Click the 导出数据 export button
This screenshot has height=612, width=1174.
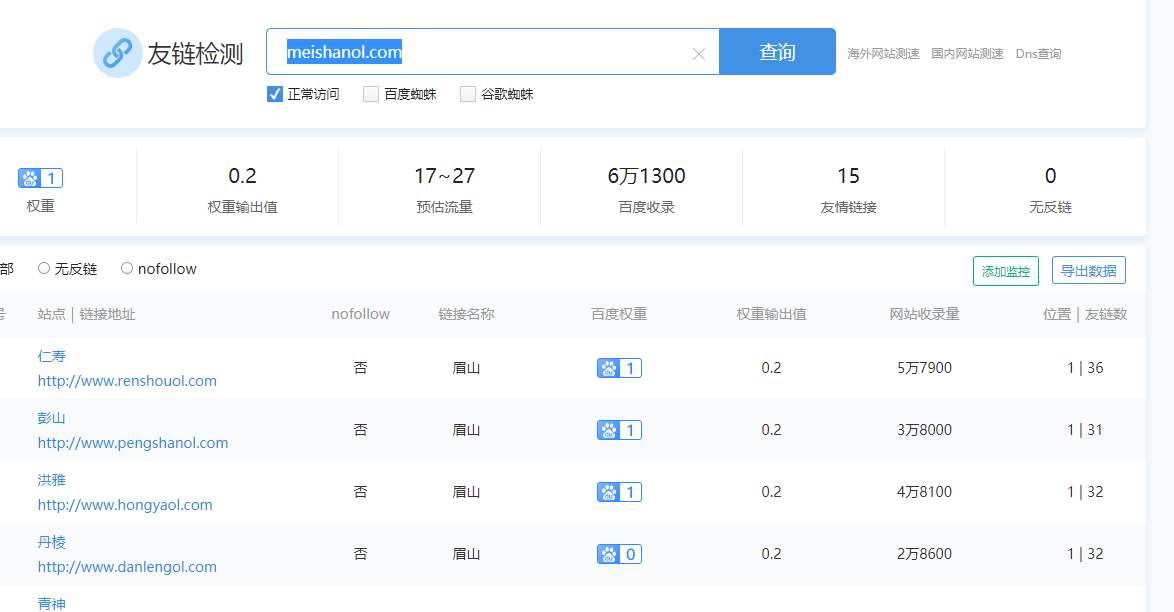coord(1088,271)
